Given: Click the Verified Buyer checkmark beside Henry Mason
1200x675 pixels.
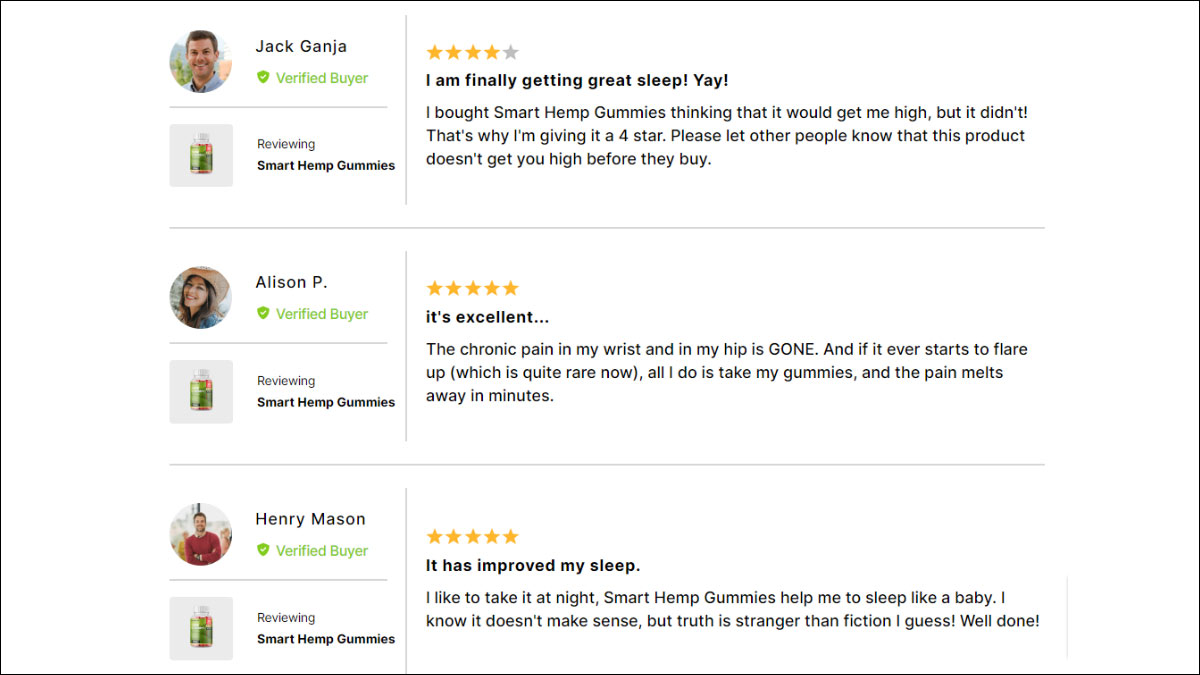Looking at the screenshot, I should [x=263, y=551].
